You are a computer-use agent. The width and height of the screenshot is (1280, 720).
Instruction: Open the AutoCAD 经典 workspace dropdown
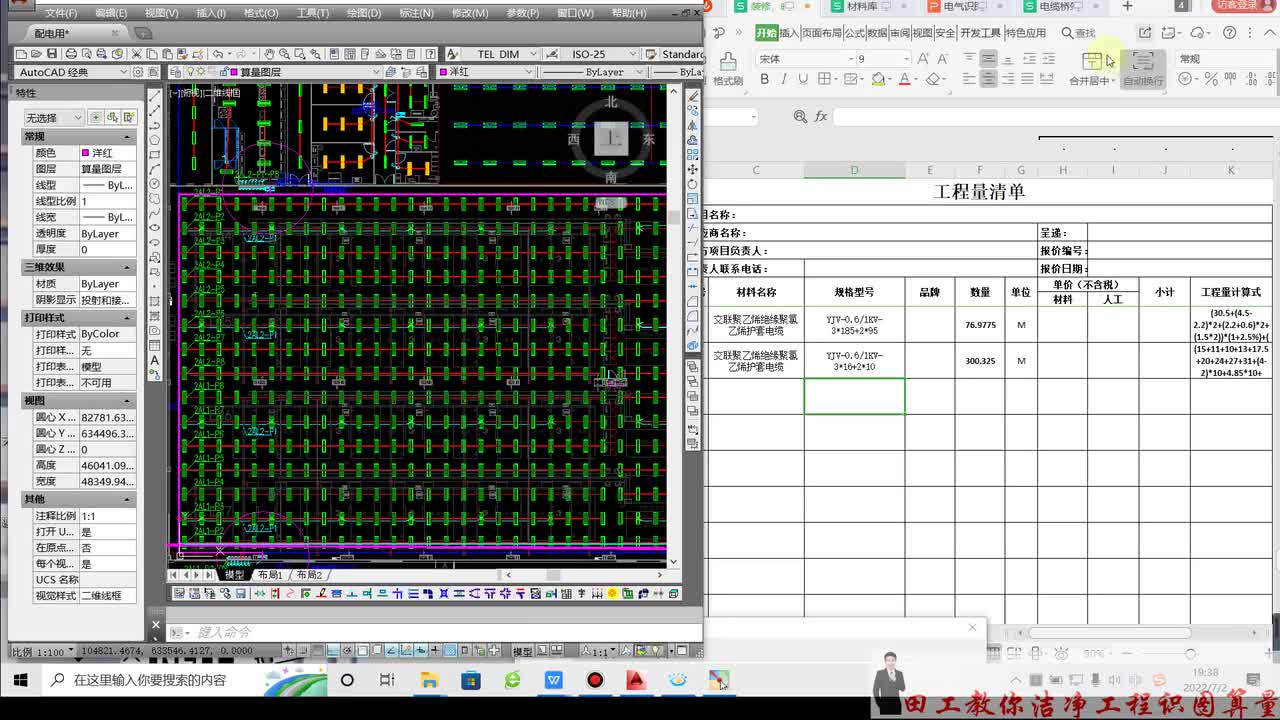[x=74, y=72]
